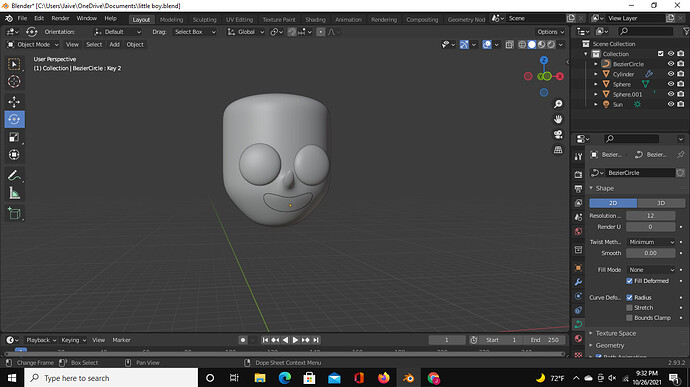Click the Select Box tool icon
Screen dimensions: 690x387
tap(14, 64)
